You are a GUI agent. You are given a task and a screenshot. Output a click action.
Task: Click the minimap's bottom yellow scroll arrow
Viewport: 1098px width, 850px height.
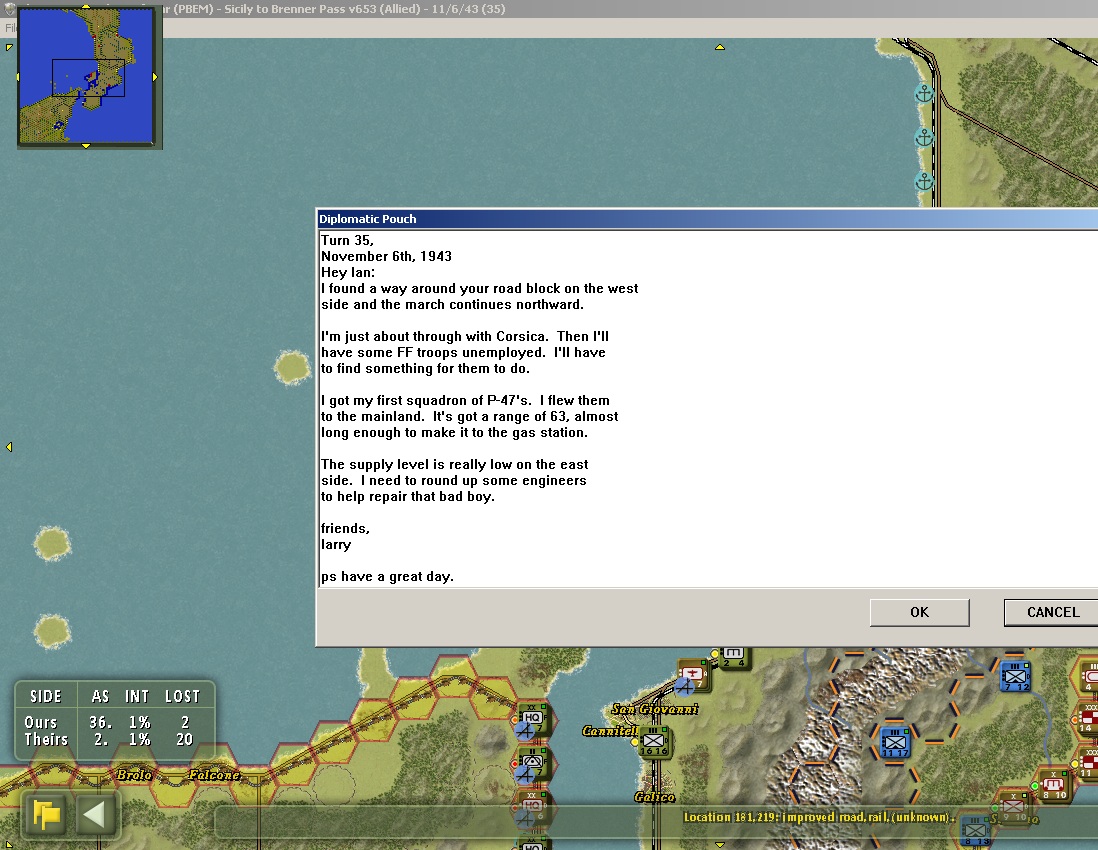click(86, 146)
